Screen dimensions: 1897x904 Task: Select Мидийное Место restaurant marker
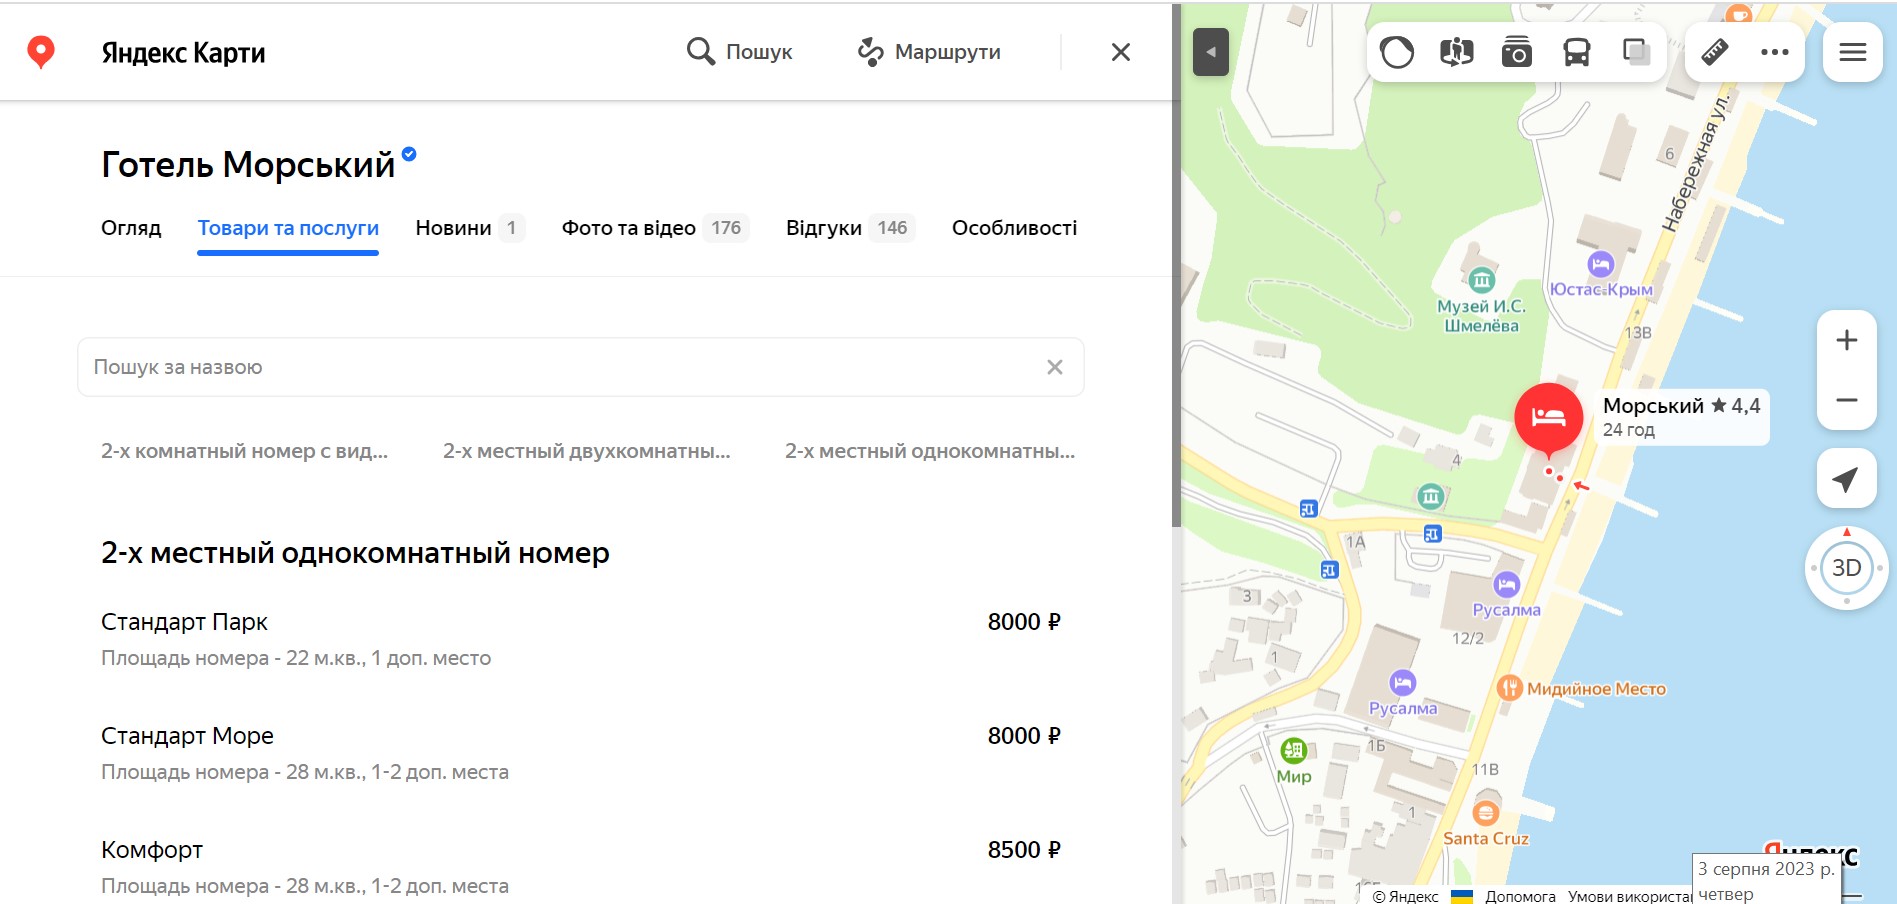[x=1509, y=688]
